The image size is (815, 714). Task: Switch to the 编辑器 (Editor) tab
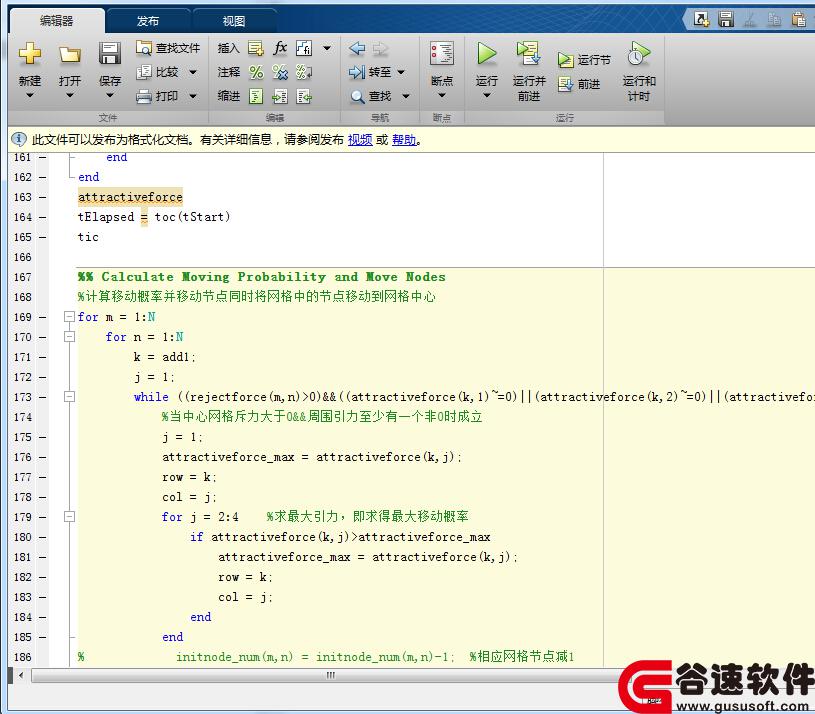tap(57, 21)
